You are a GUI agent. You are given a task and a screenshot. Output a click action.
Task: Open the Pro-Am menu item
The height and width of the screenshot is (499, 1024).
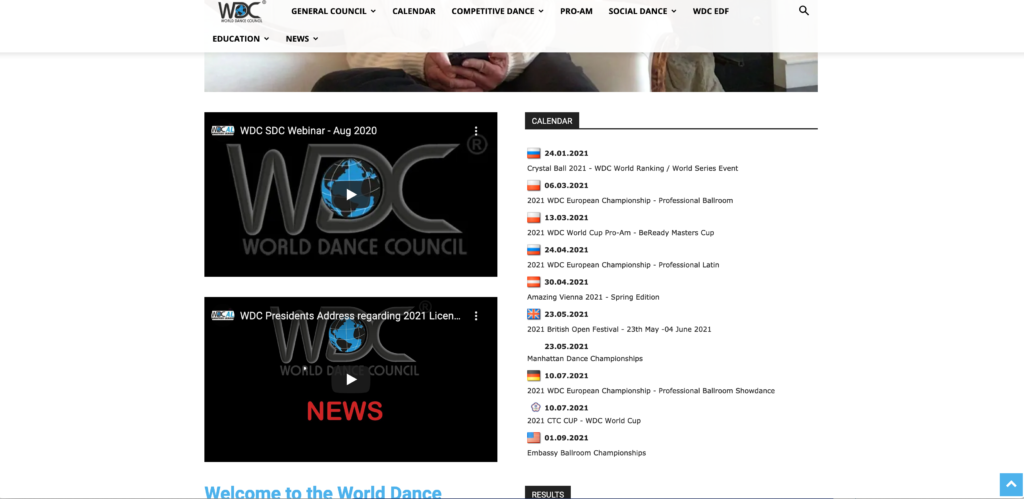pyautogui.click(x=576, y=11)
